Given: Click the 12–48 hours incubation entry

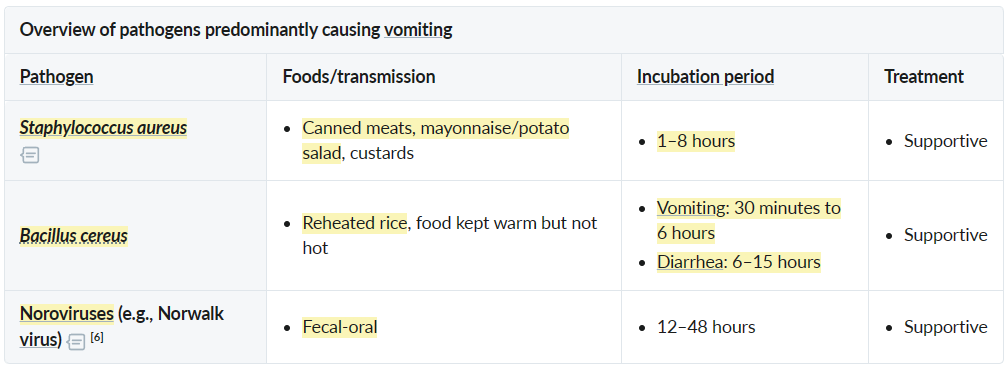Looking at the screenshot, I should coord(706,327).
